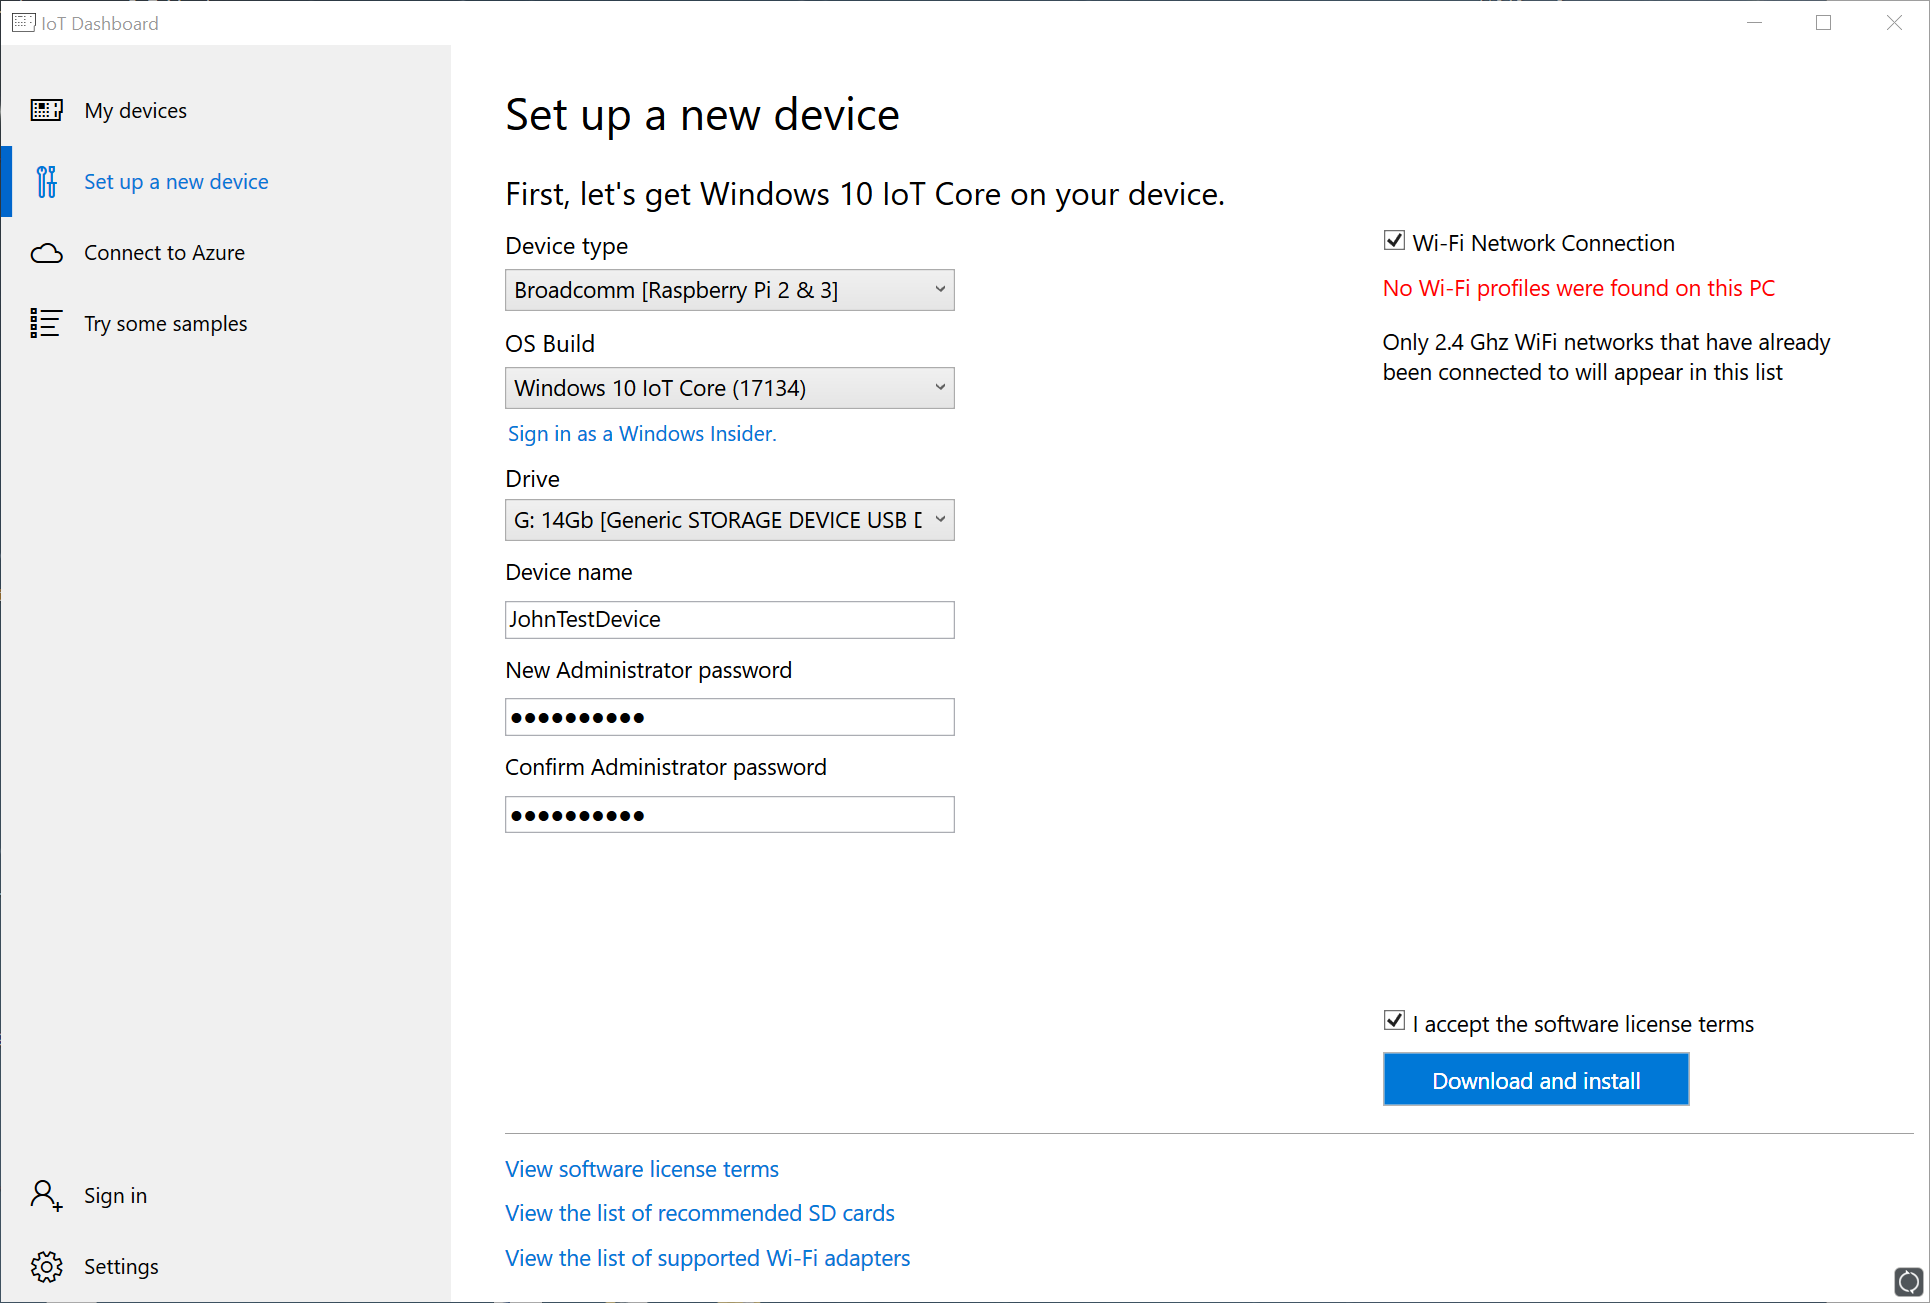Click the Connect to Azure cloud icon
This screenshot has height=1303, width=1930.
tap(46, 253)
